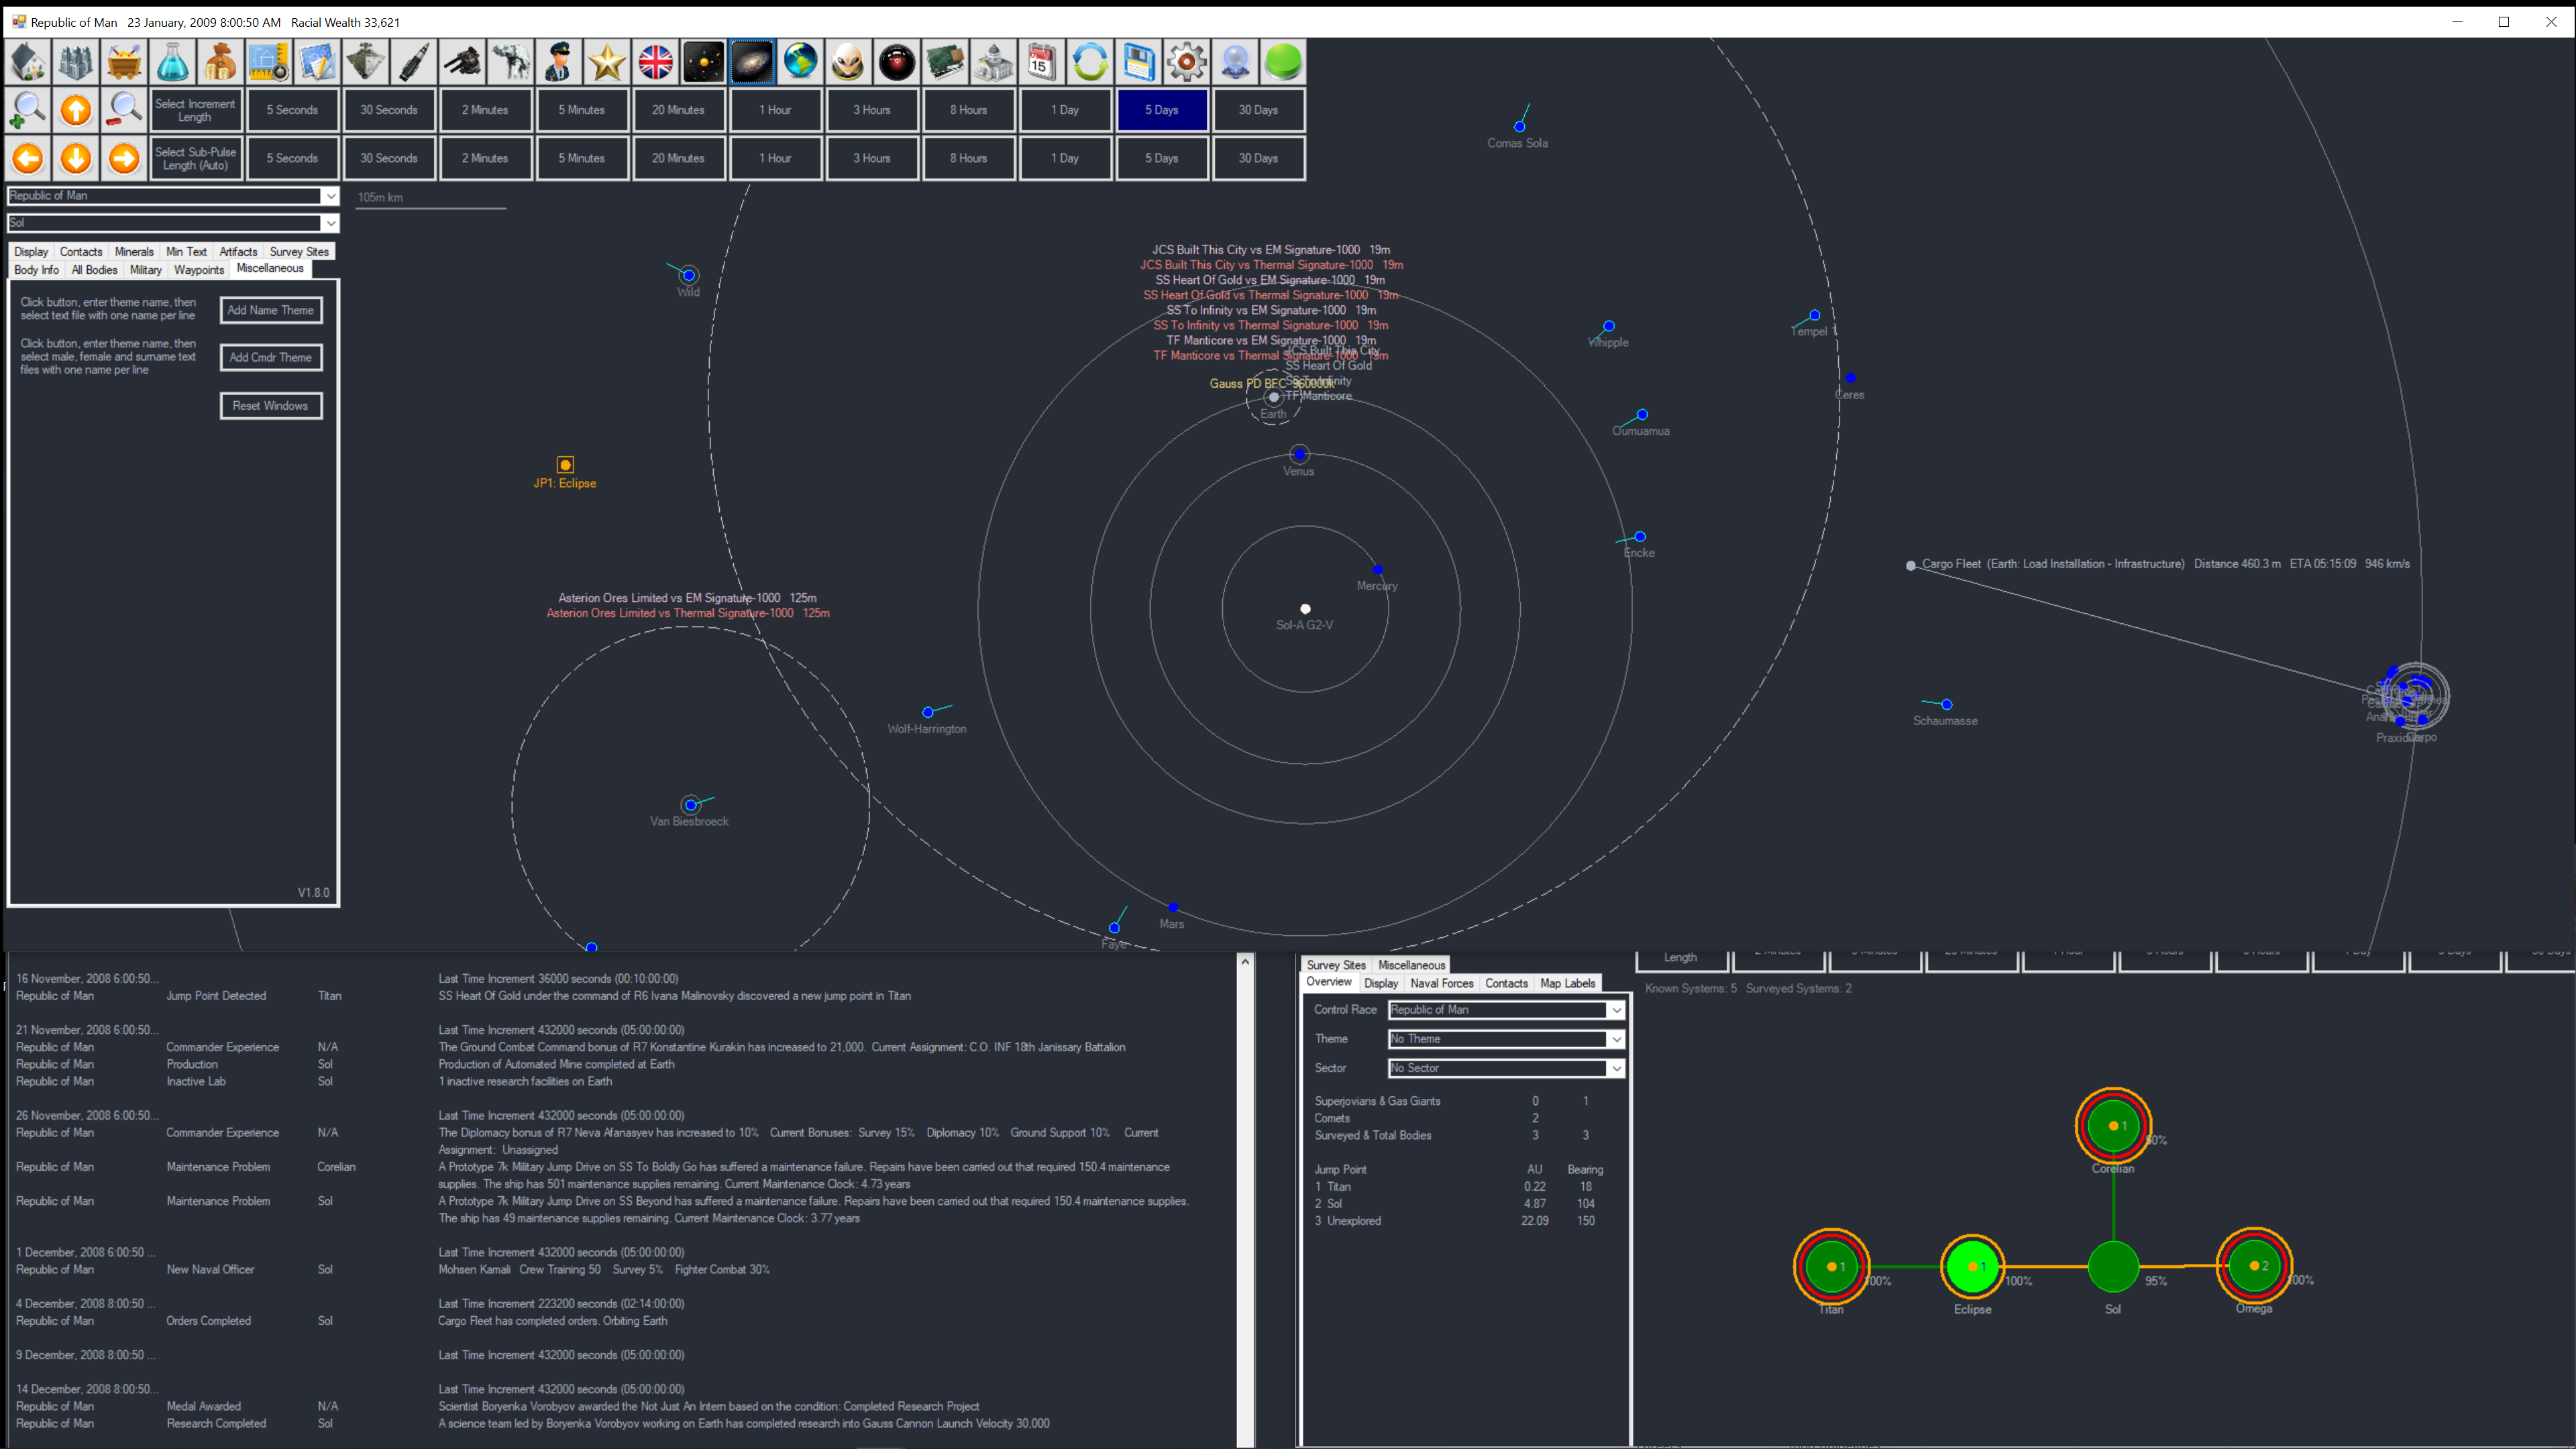The height and width of the screenshot is (1449, 2576).
Task: Open the Body Info tab
Action: (x=36, y=270)
